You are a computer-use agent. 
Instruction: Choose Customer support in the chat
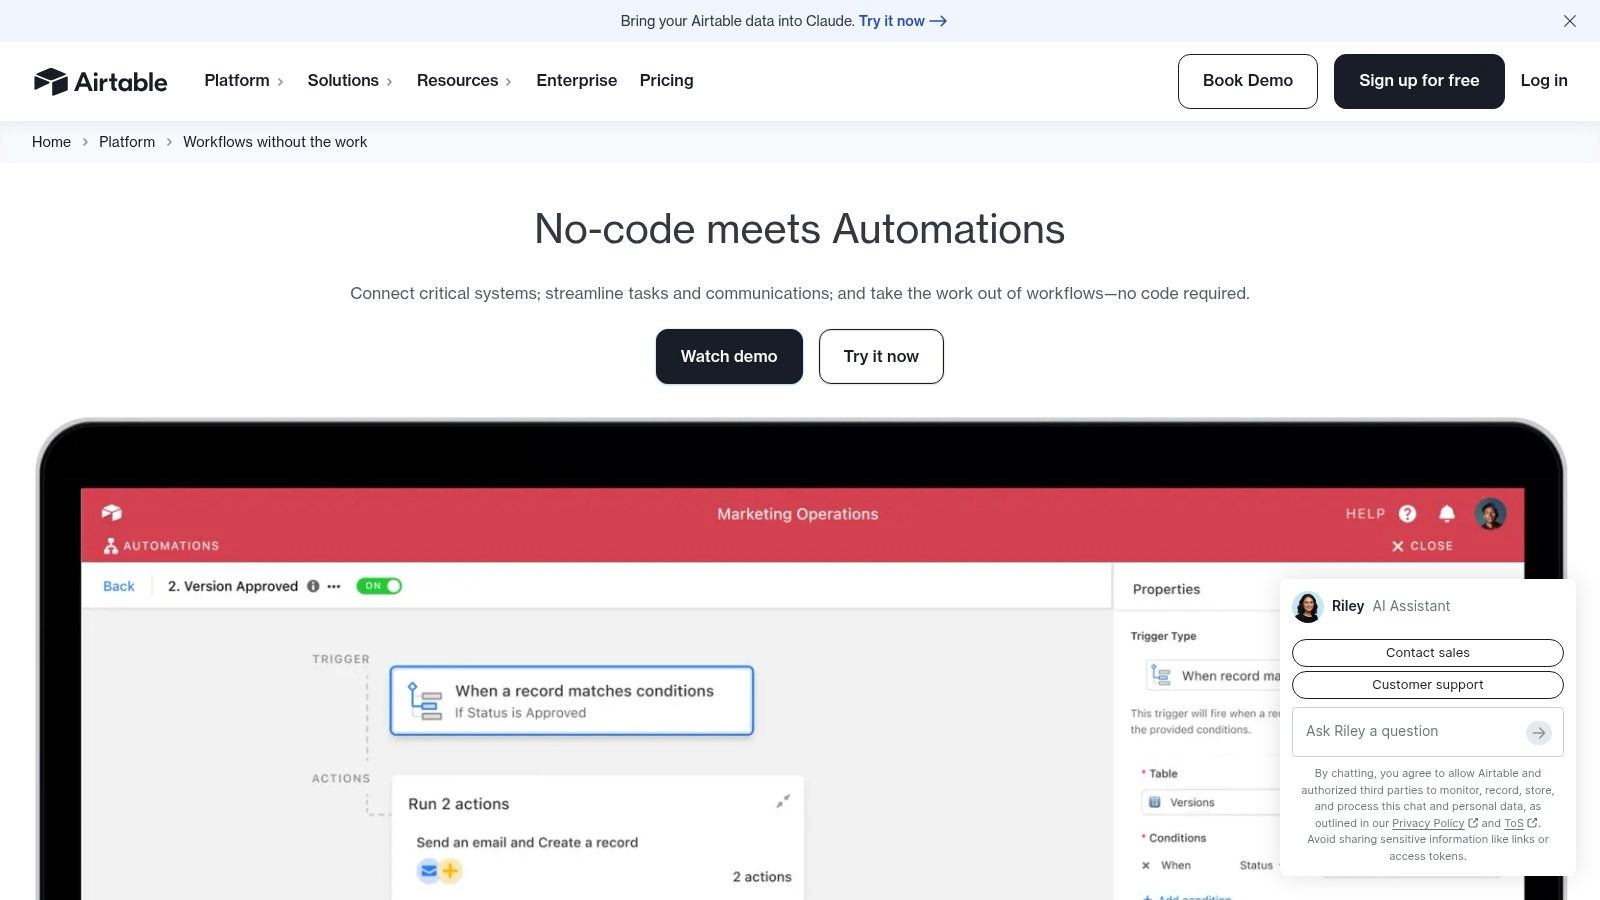(1427, 685)
